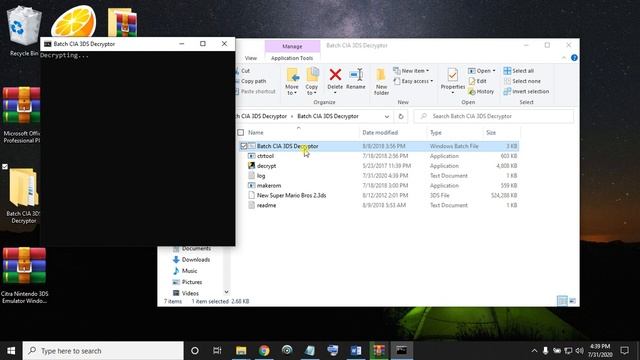Open the Windows Start menu

11,351
